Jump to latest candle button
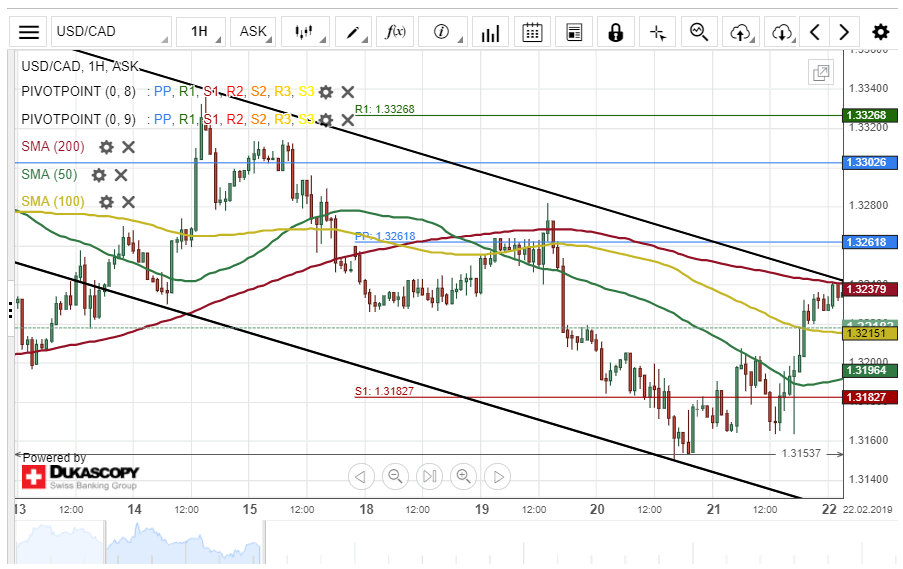903x569 pixels. [430, 477]
